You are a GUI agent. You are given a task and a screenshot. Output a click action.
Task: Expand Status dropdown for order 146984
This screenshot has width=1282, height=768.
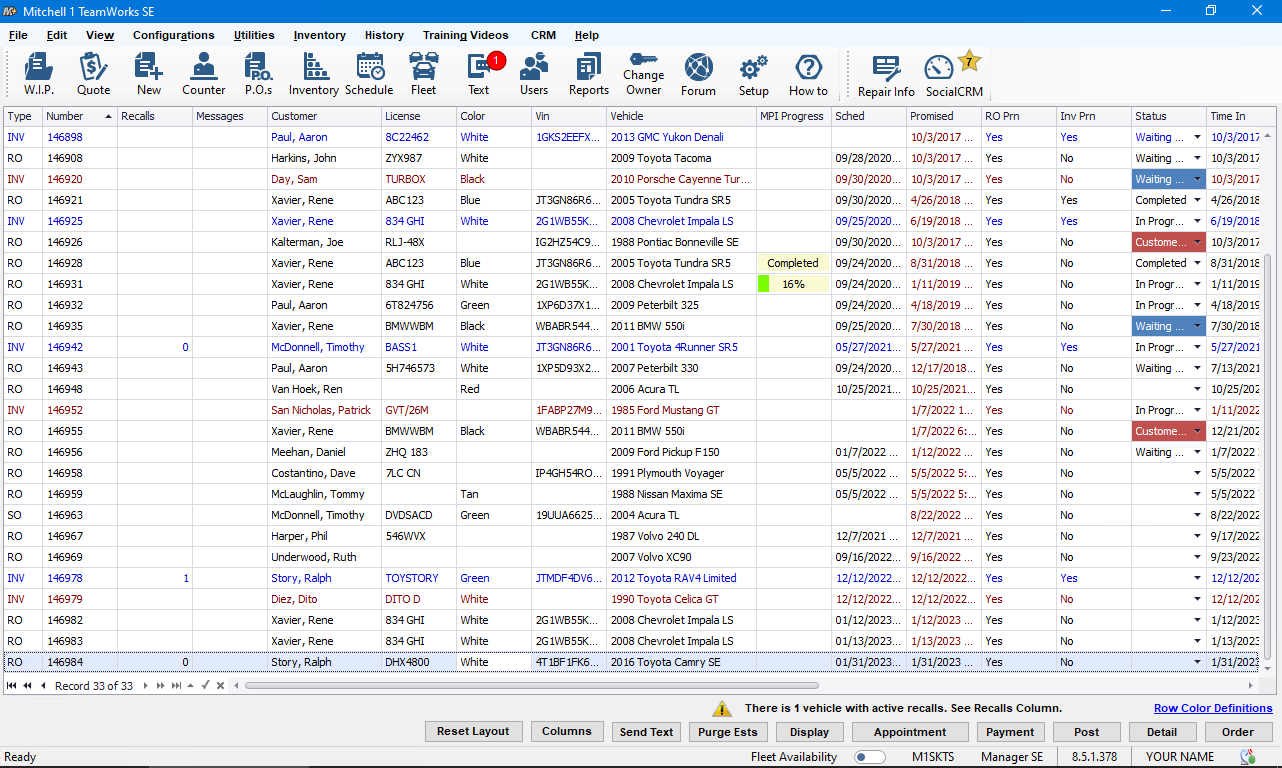tap(1198, 662)
